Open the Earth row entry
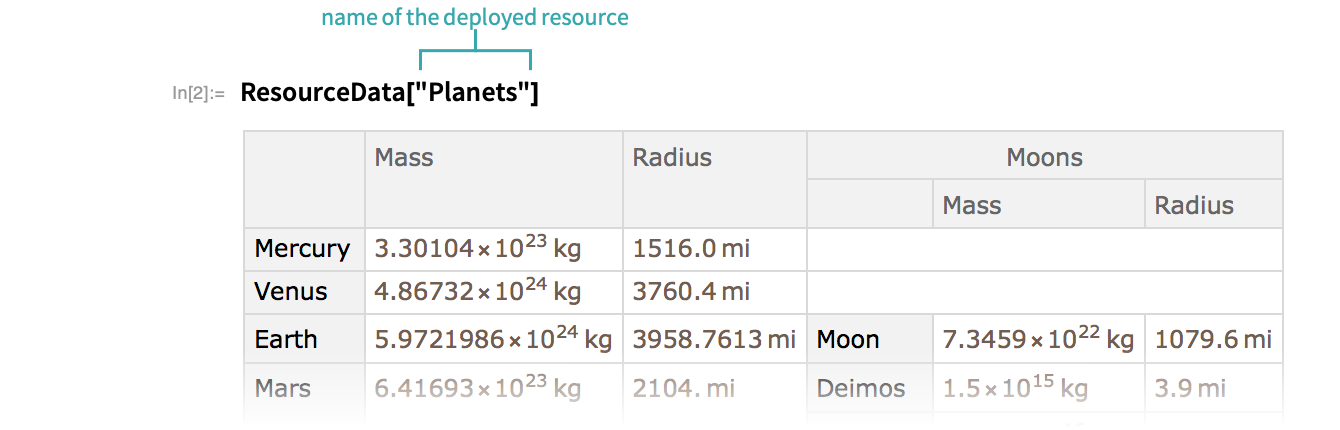Viewport: 1340px width, 430px height. (286, 339)
